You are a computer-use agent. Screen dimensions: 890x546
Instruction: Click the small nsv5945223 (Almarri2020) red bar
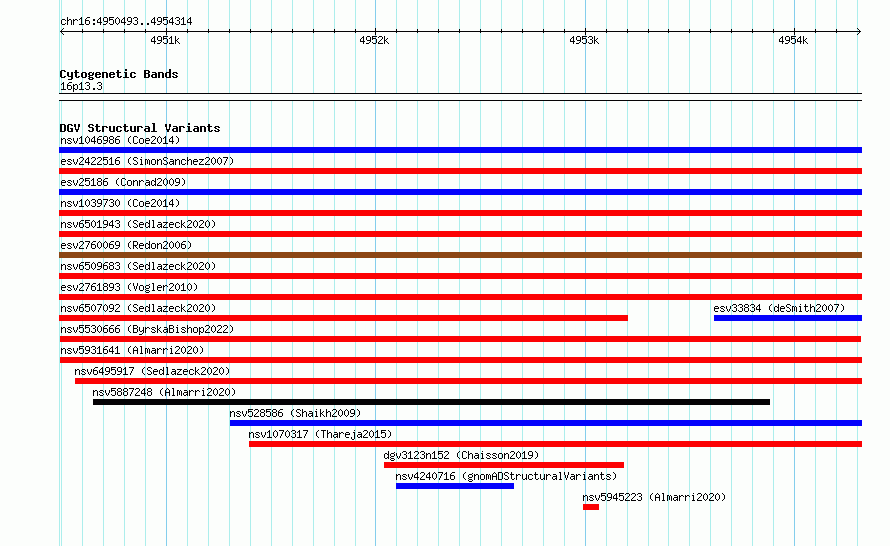(591, 507)
